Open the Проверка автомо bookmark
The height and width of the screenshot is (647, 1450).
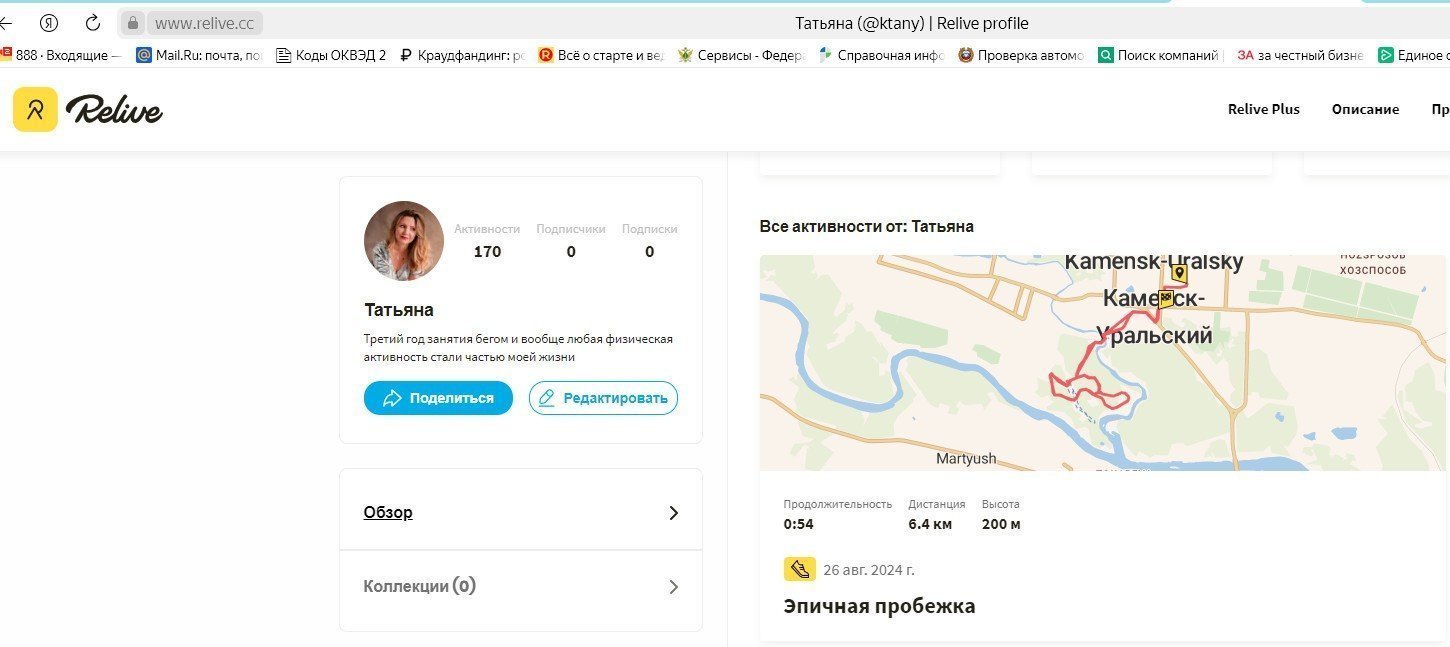pos(1021,55)
